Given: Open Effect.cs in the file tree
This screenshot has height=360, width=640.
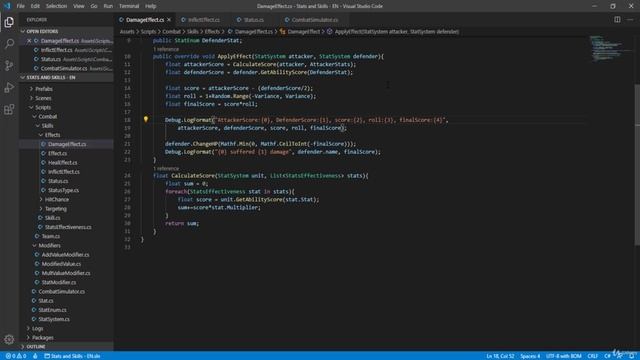Looking at the screenshot, I should [57, 153].
